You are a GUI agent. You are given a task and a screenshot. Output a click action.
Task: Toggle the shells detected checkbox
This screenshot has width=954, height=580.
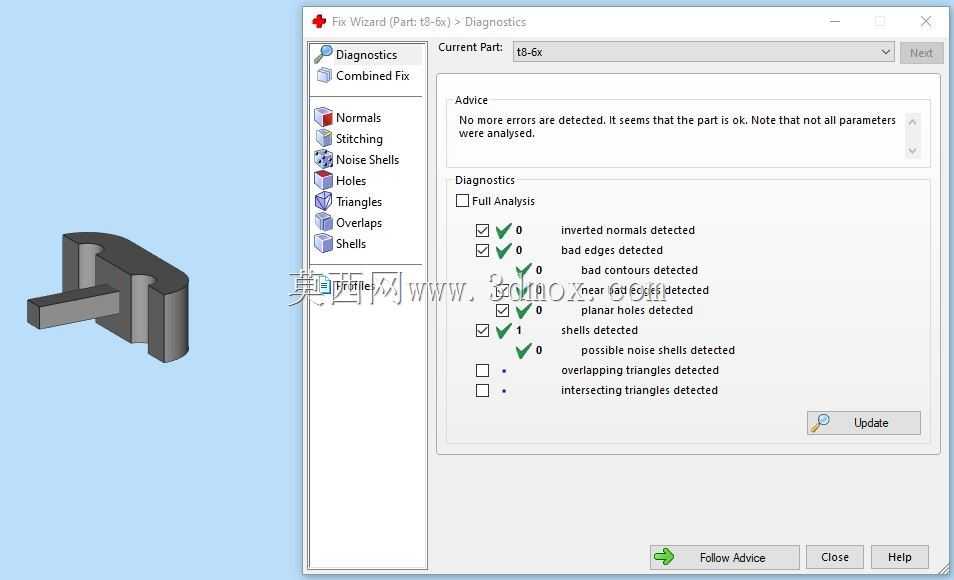click(x=482, y=330)
